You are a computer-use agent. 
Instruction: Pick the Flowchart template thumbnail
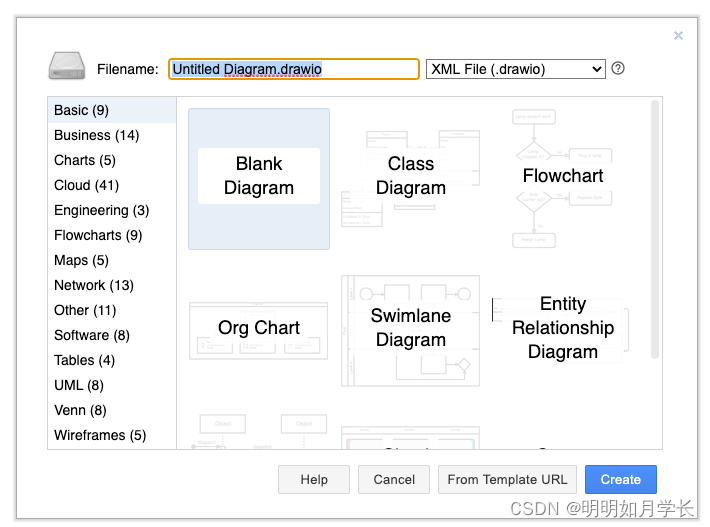[x=563, y=177]
